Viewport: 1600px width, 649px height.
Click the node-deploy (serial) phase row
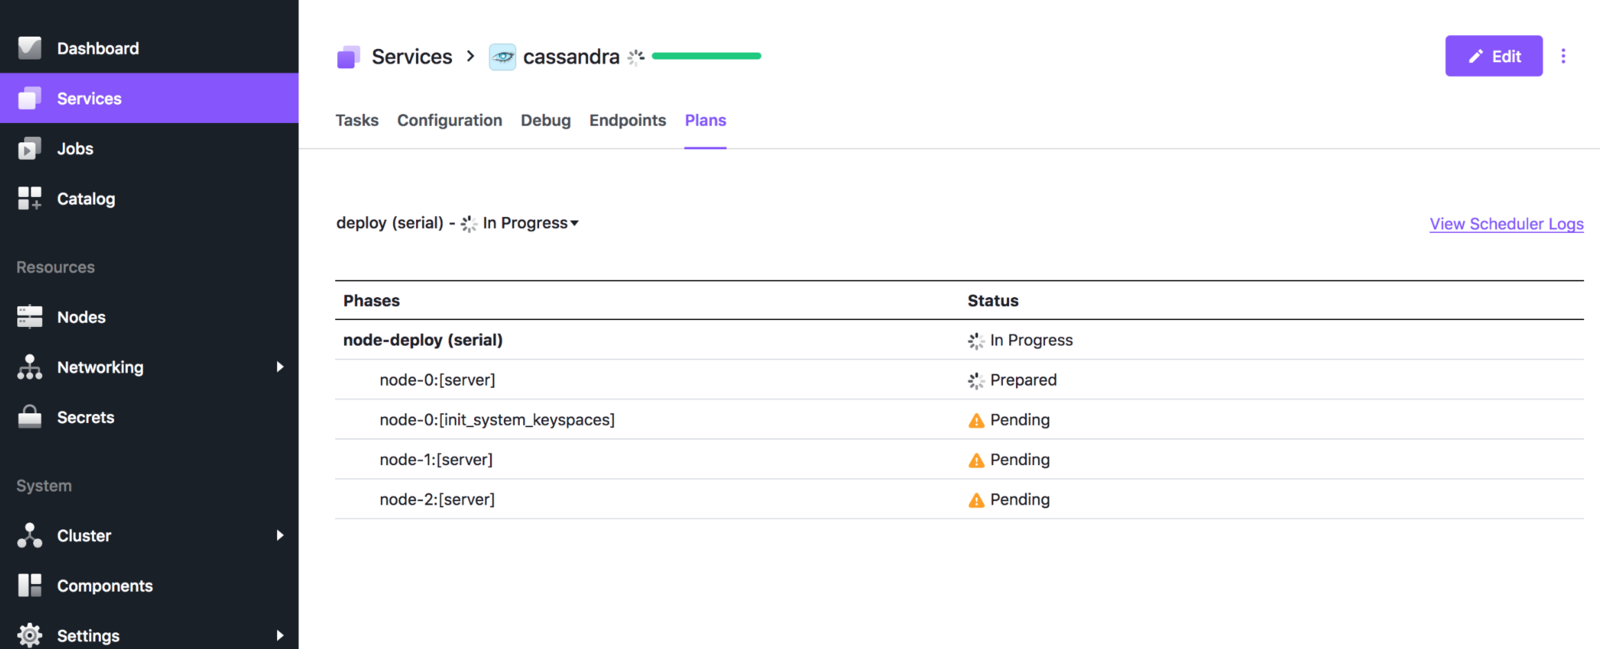click(x=959, y=340)
